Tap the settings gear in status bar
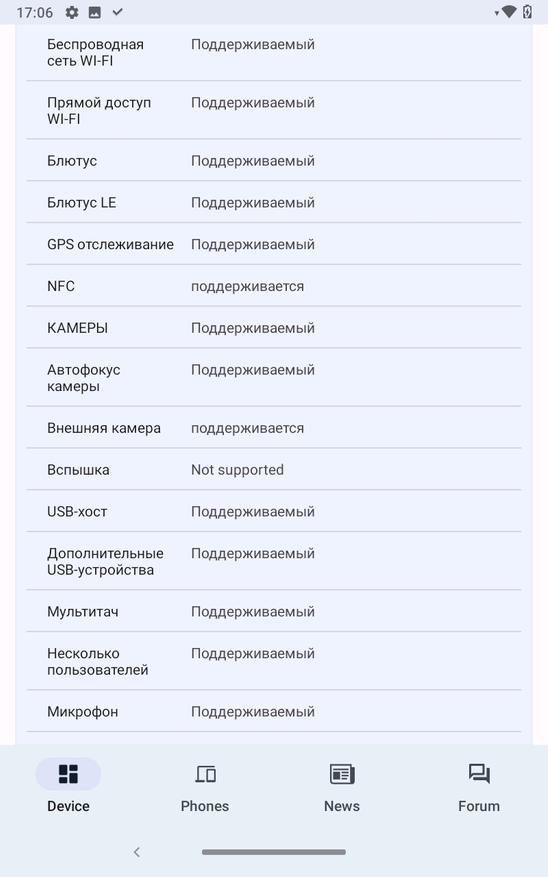Viewport: 548px width, 877px height. pos(72,12)
